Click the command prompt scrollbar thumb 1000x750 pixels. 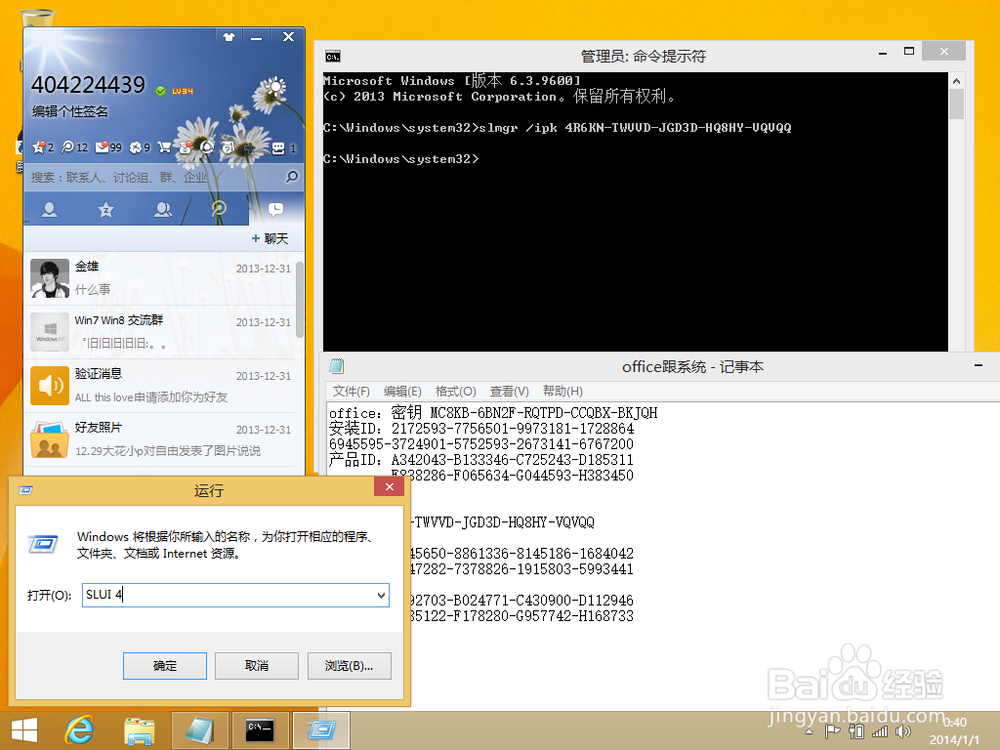point(956,104)
